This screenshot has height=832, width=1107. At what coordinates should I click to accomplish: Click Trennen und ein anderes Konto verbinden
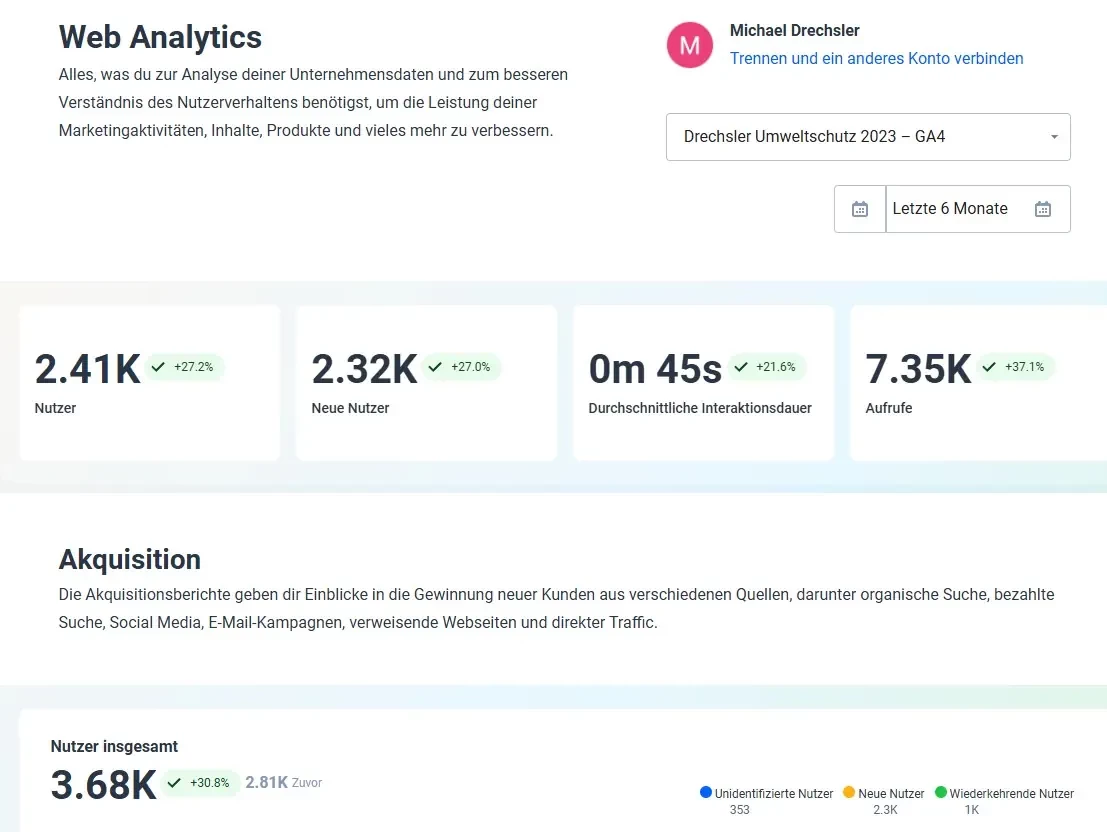(x=876, y=58)
